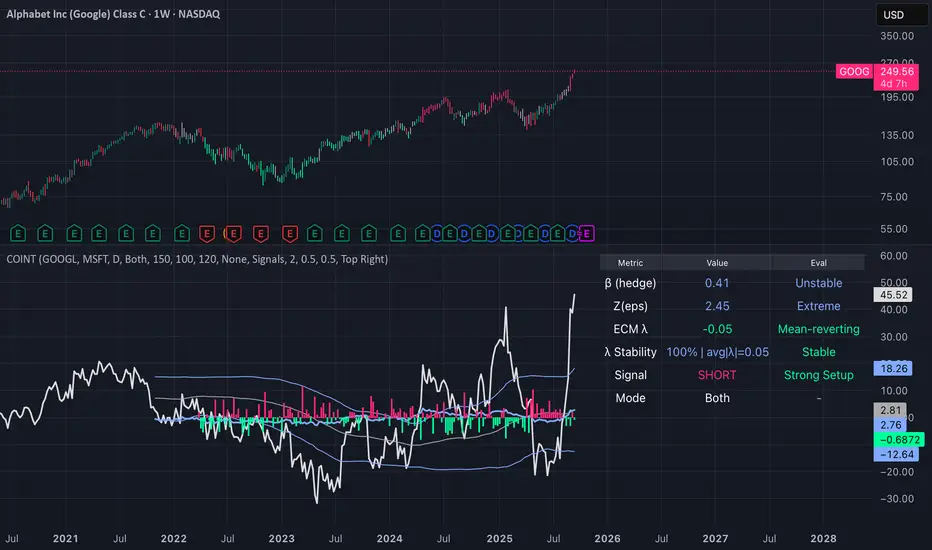Click the leftmost green E earnings marker
932x550 pixels.
[x=18, y=234]
